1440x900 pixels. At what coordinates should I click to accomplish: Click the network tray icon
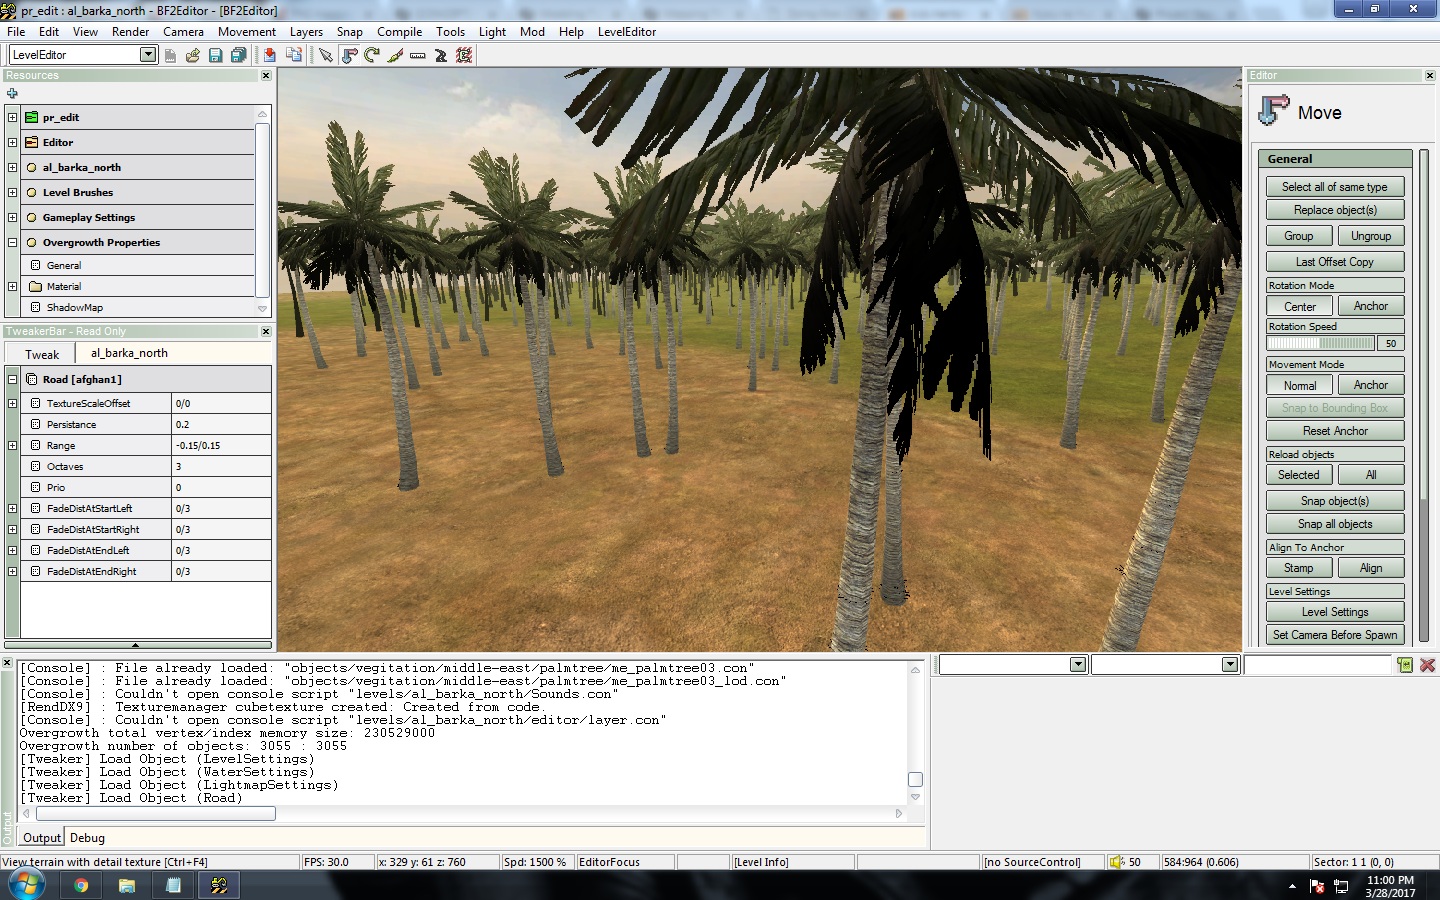[1342, 886]
